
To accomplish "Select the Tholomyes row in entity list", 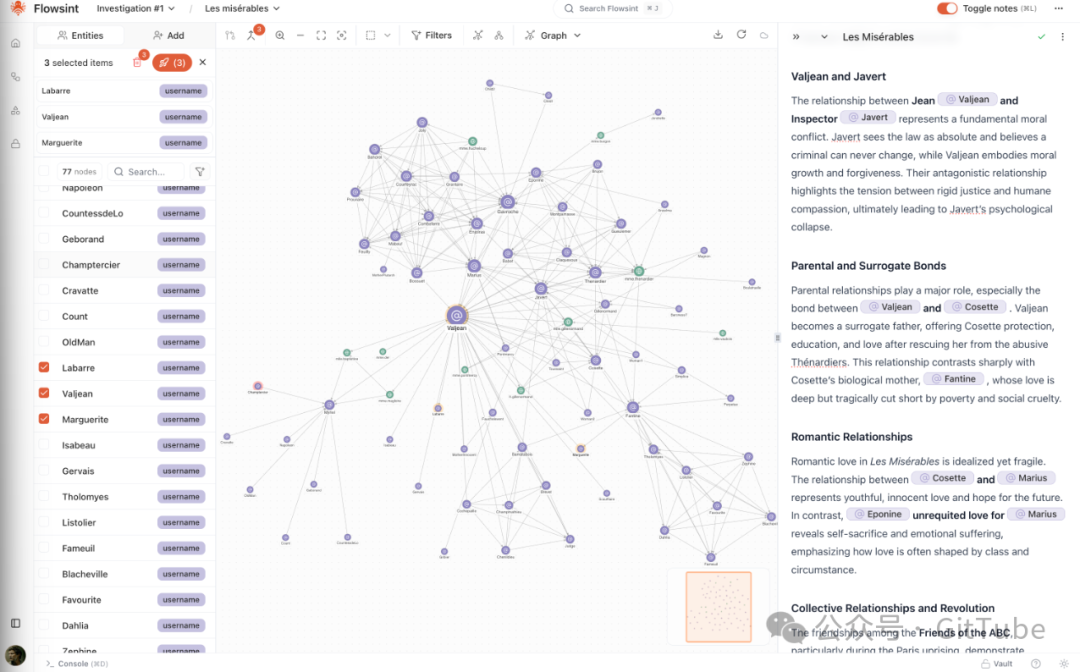I will tap(125, 496).
